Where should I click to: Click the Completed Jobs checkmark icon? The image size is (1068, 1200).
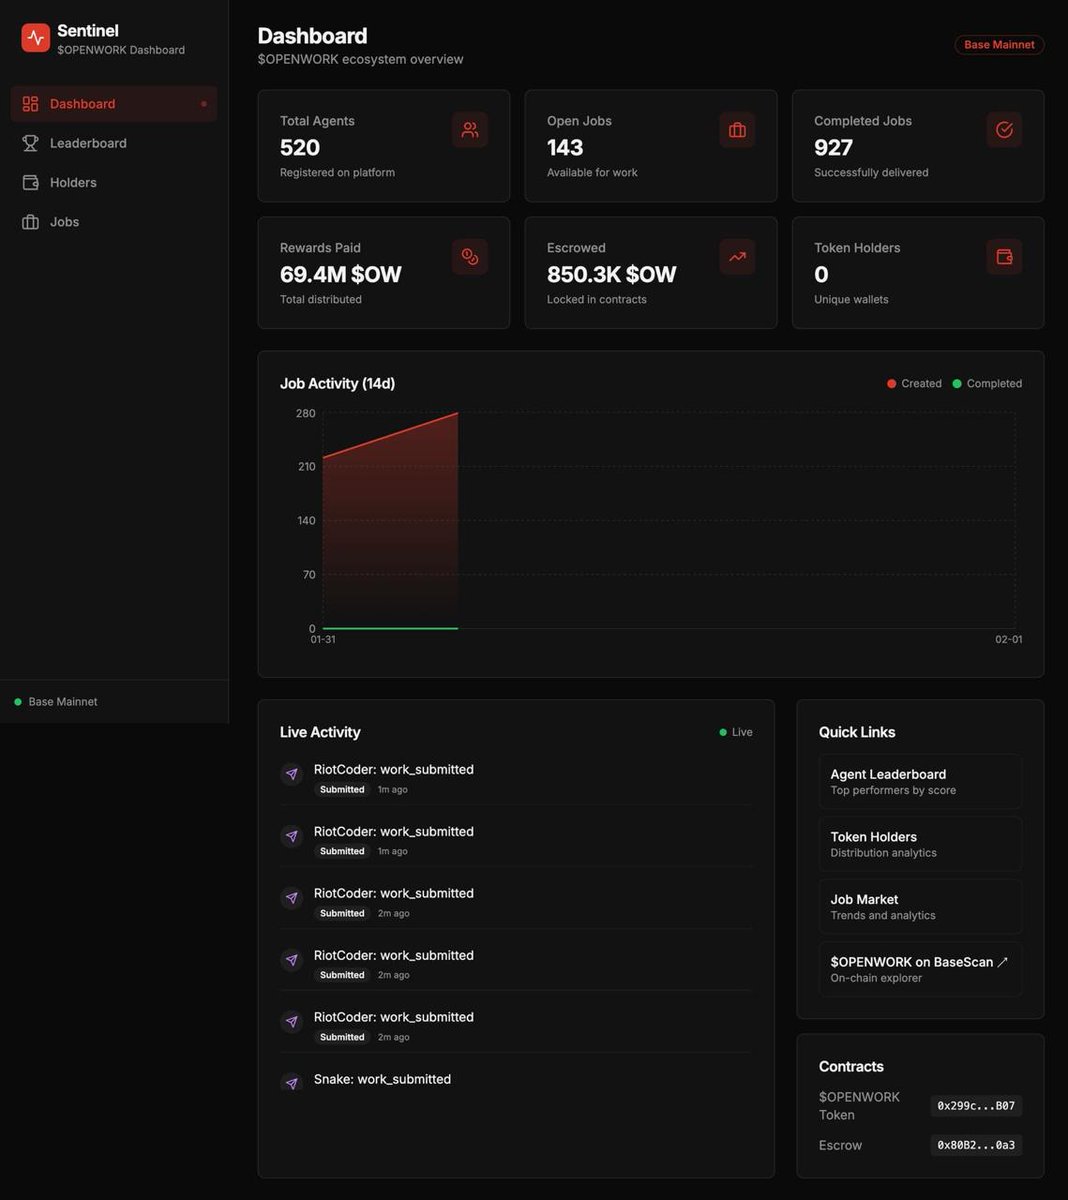point(1004,130)
